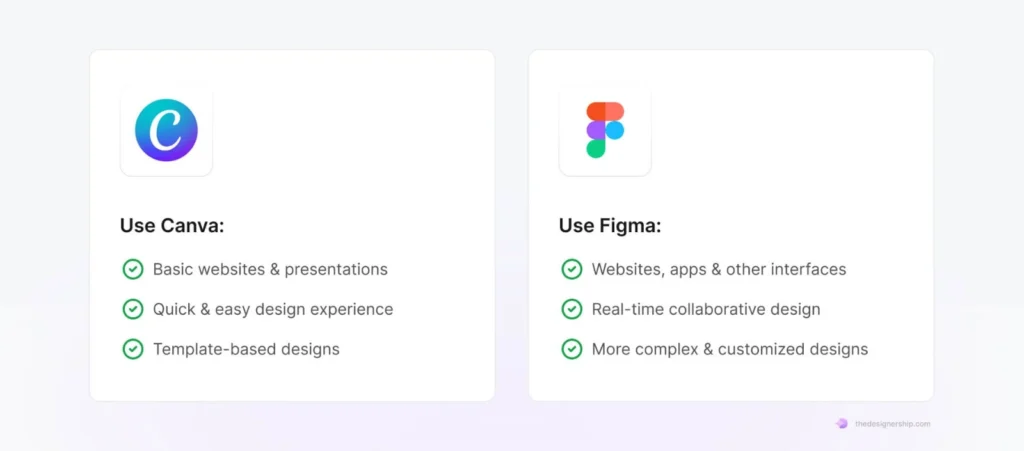
Task: Select the Real-time collaborative design text
Action: [x=706, y=309]
